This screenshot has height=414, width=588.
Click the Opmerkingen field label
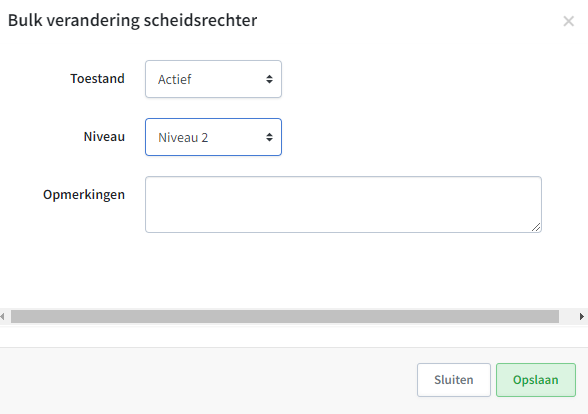tap(84, 195)
